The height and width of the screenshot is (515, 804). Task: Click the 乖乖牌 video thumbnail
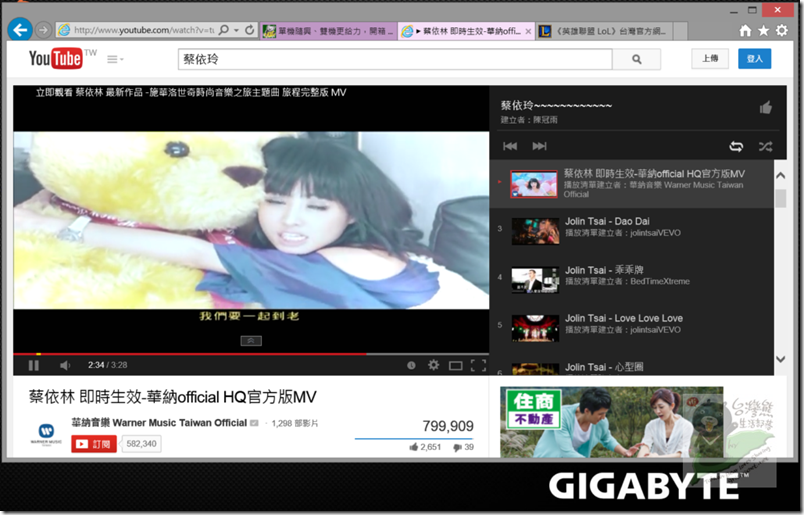535,280
